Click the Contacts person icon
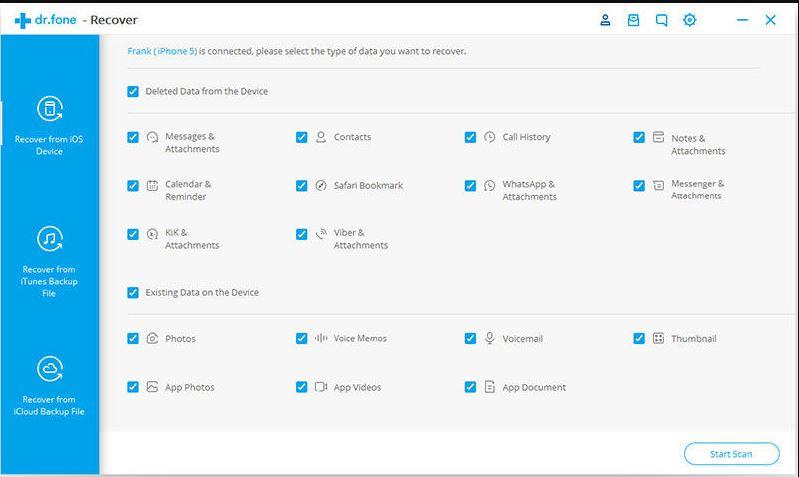The image size is (799, 477). click(x=321, y=137)
